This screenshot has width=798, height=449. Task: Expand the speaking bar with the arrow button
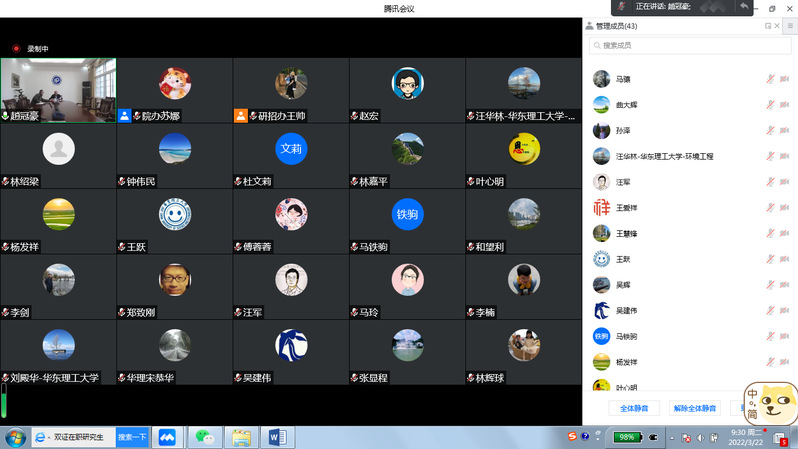(x=743, y=7)
